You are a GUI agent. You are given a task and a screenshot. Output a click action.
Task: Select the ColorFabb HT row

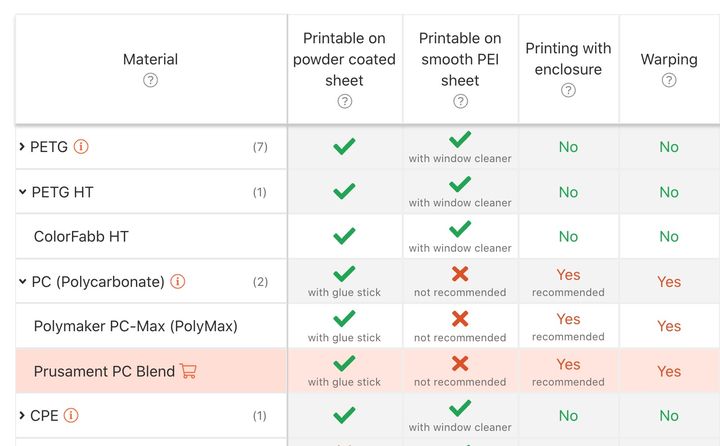[81, 237]
